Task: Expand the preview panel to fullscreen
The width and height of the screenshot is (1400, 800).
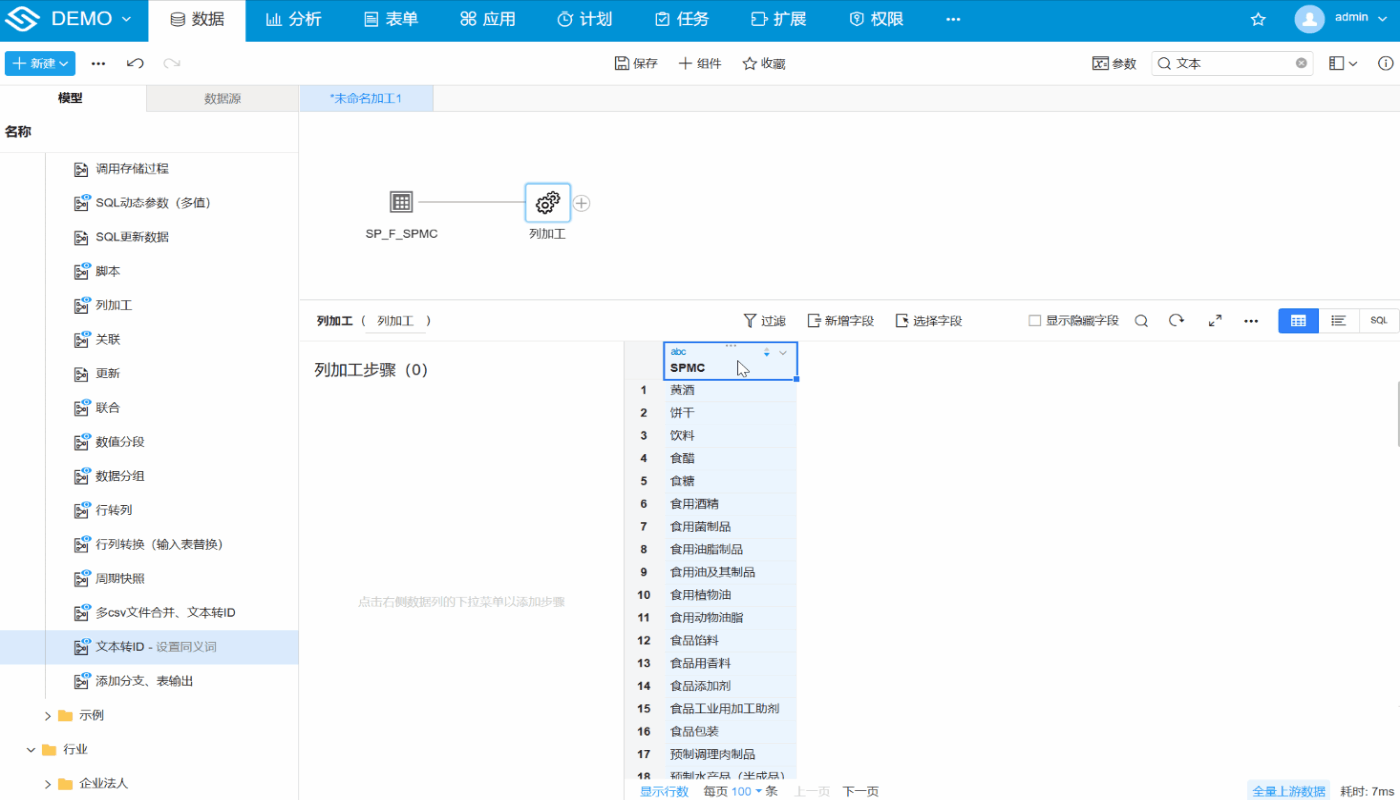Action: (1215, 321)
